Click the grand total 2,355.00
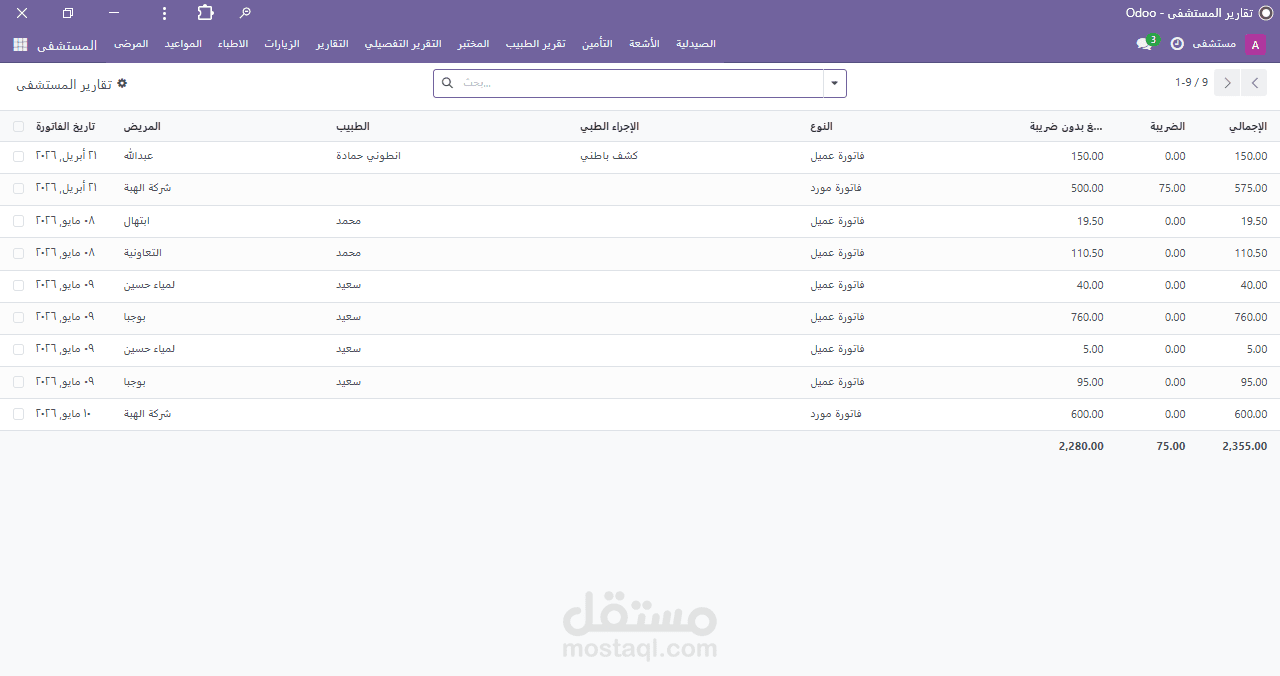This screenshot has width=1280, height=676. [1245, 447]
